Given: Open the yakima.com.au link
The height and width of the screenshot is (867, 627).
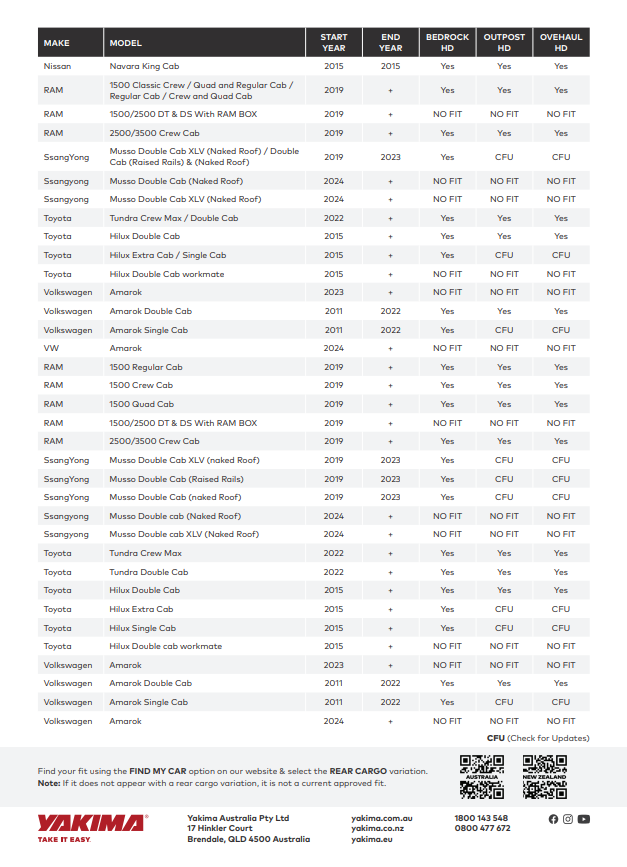Looking at the screenshot, I should 382,818.
